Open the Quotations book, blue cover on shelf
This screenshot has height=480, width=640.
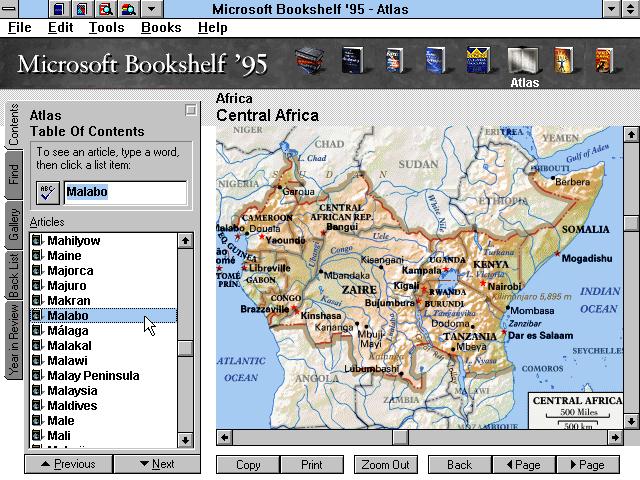click(436, 60)
